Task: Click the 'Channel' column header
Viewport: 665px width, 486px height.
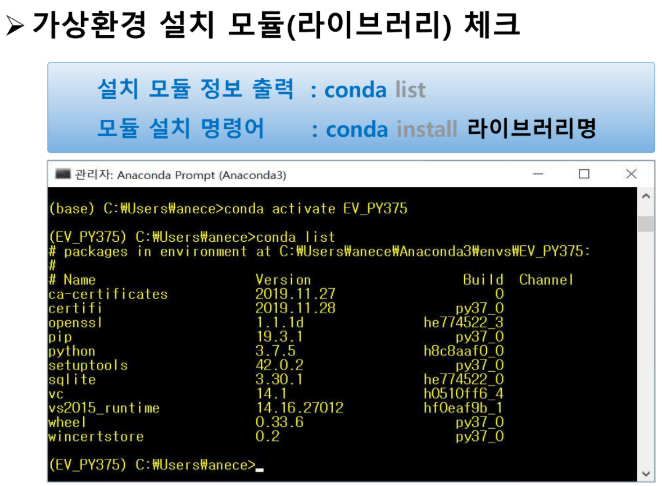Action: tap(546, 280)
